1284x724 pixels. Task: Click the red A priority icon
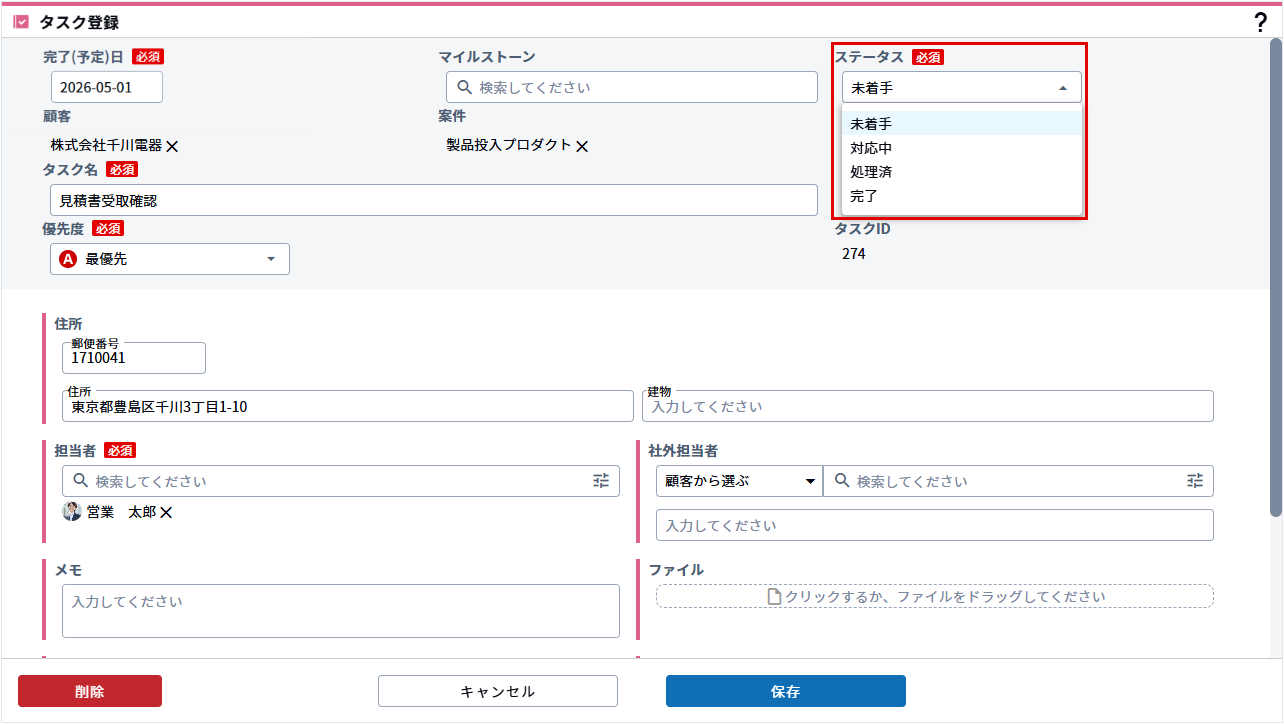pos(68,259)
